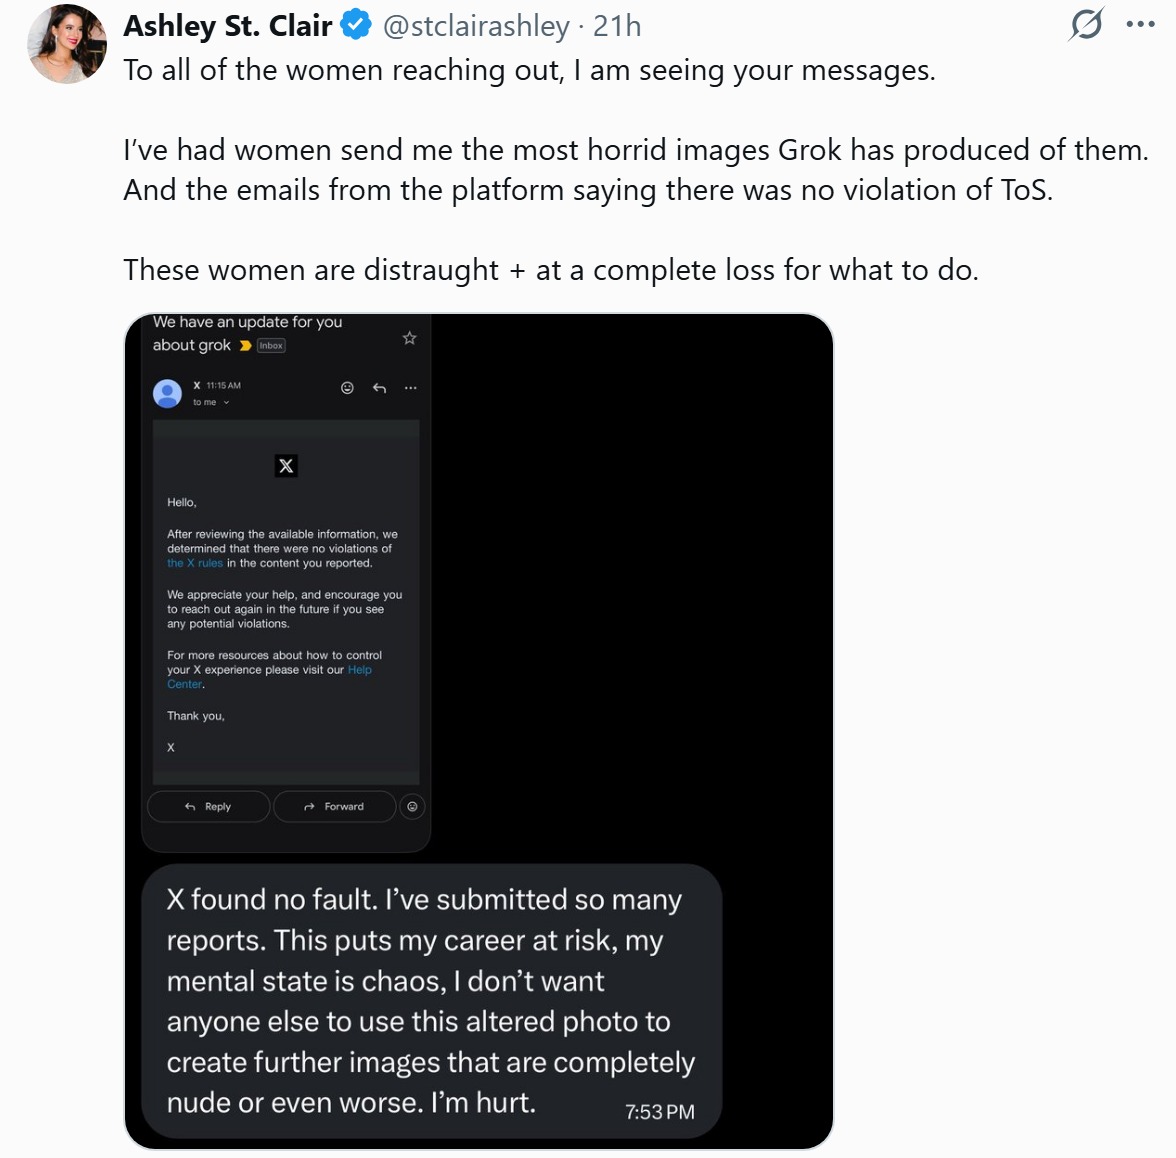Click the reply arrow icon in email header
1176x1158 pixels.
(379, 388)
